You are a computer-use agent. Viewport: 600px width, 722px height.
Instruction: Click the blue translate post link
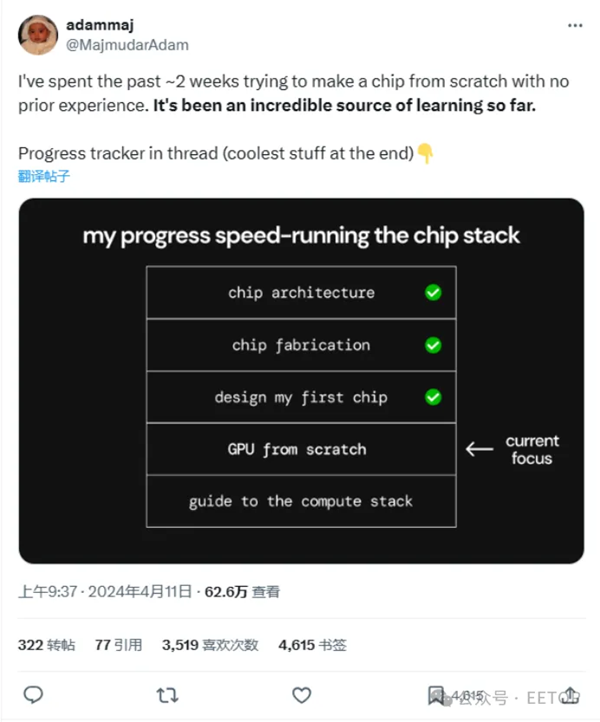(x=44, y=176)
